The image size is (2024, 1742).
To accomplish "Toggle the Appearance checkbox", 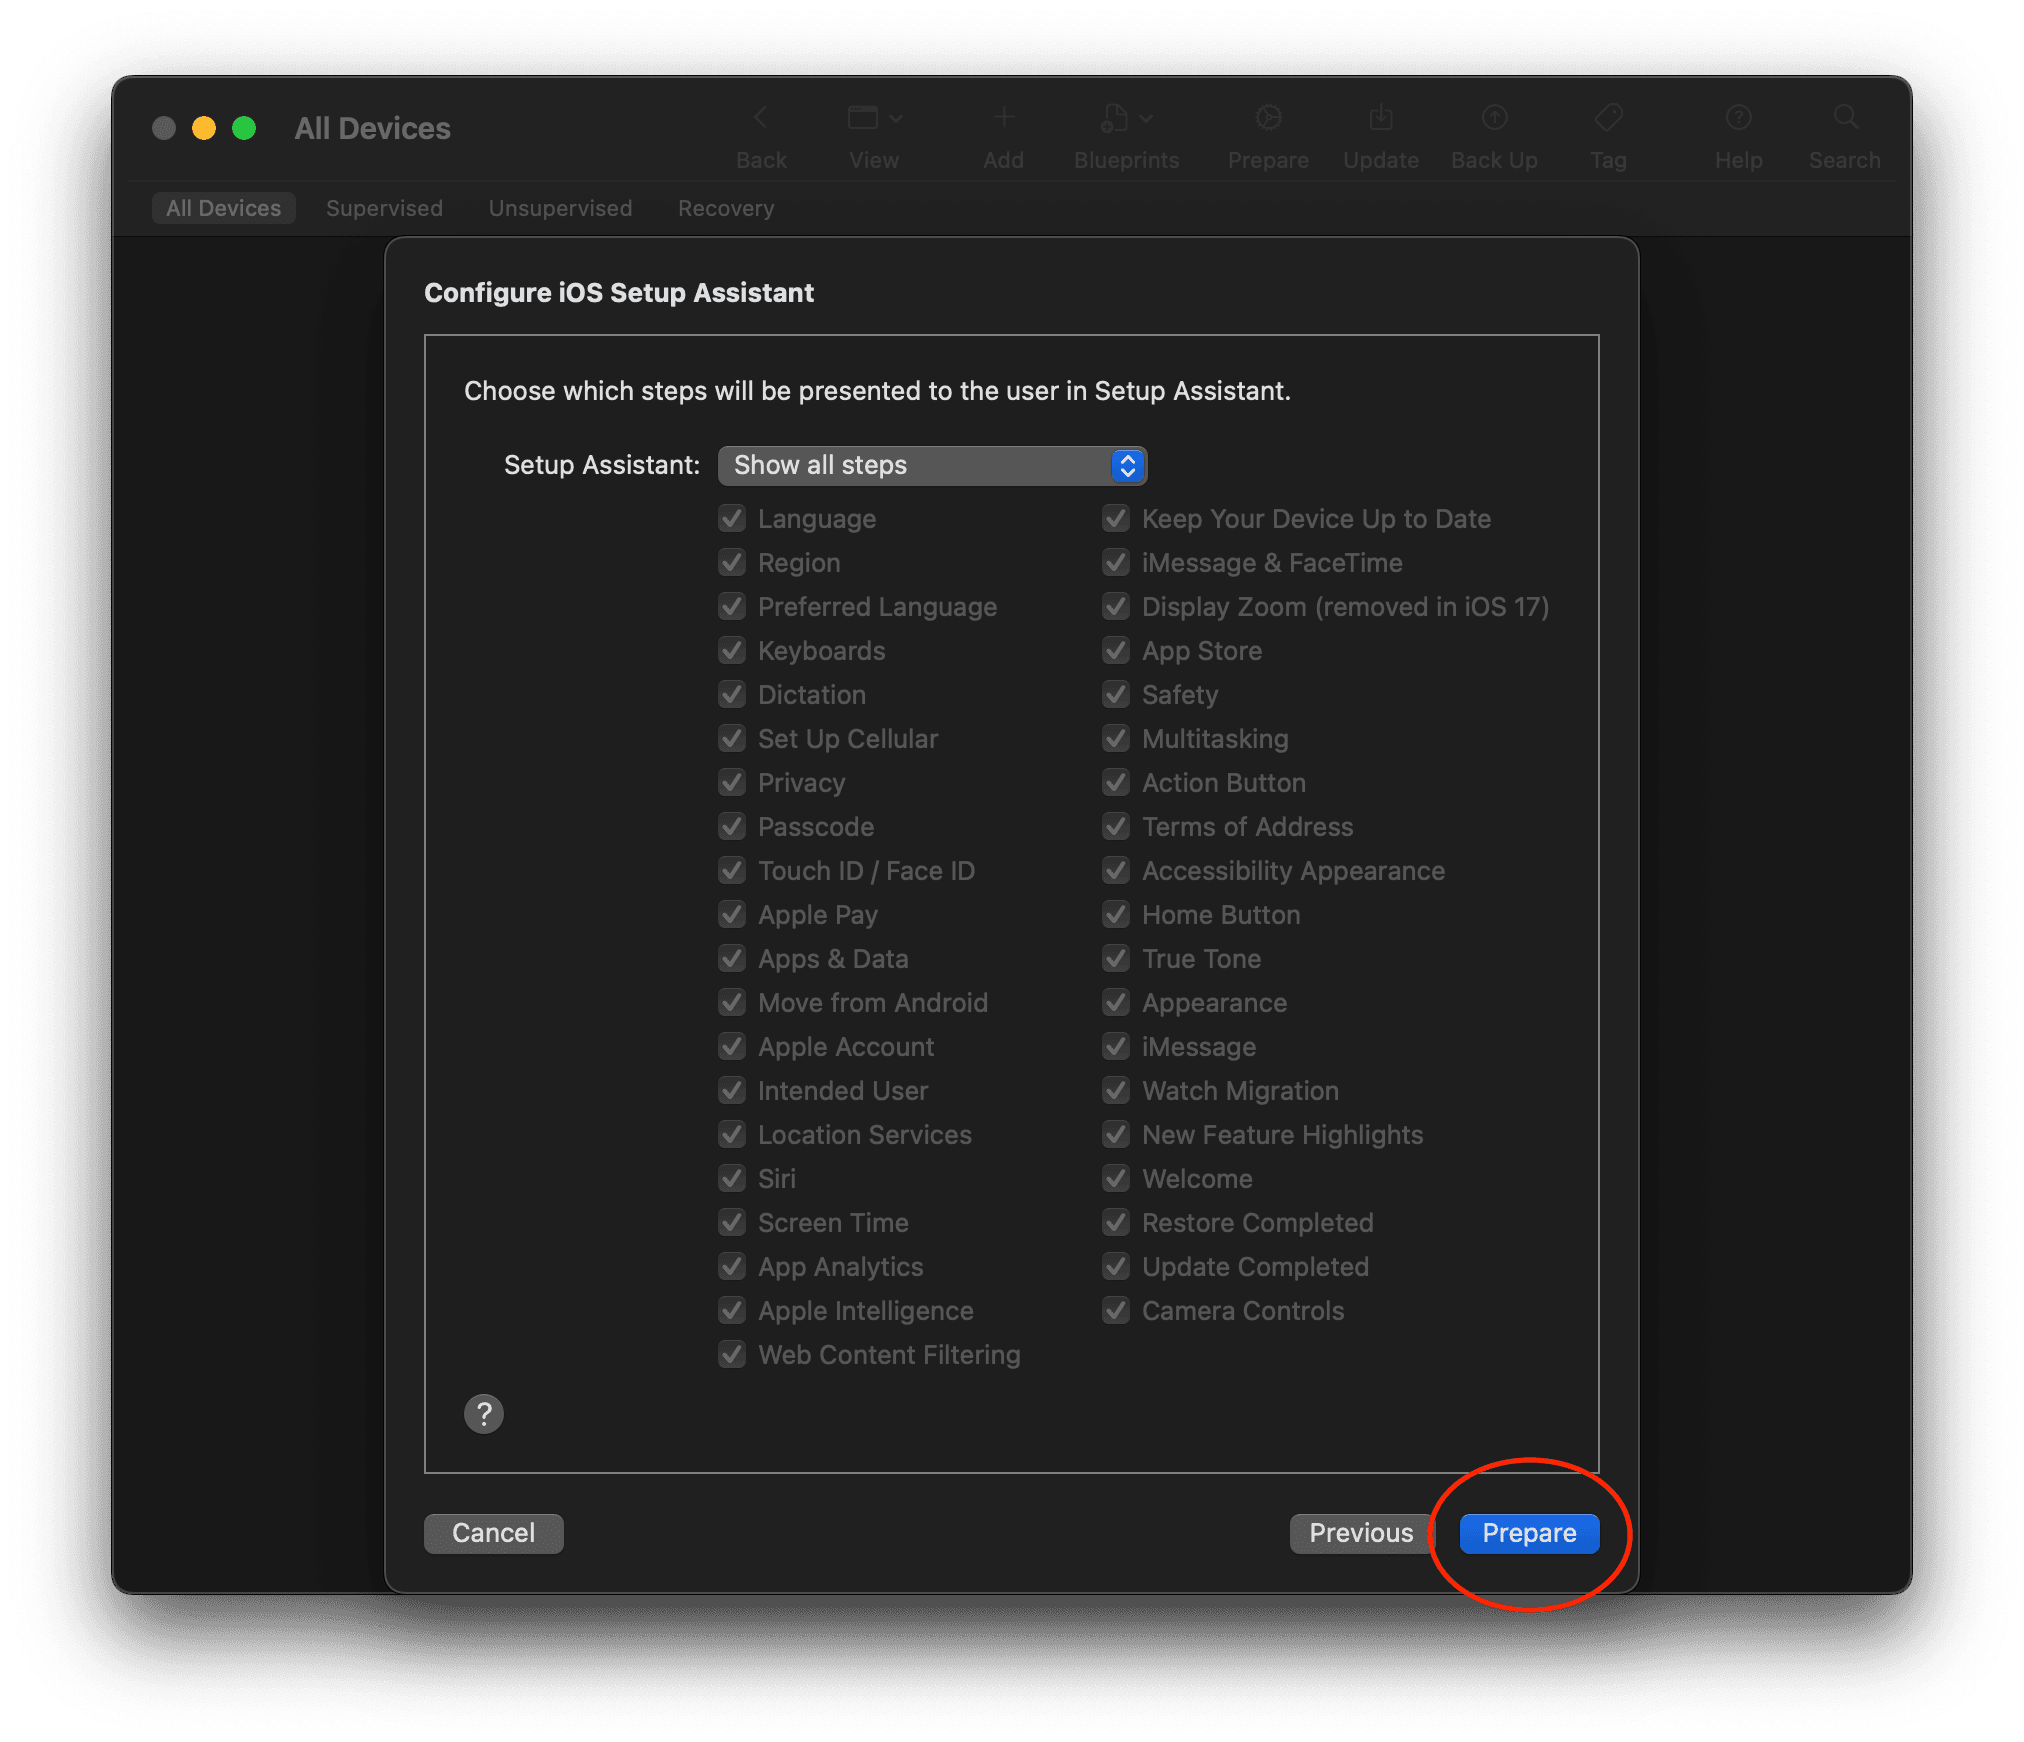I will [x=1116, y=1003].
